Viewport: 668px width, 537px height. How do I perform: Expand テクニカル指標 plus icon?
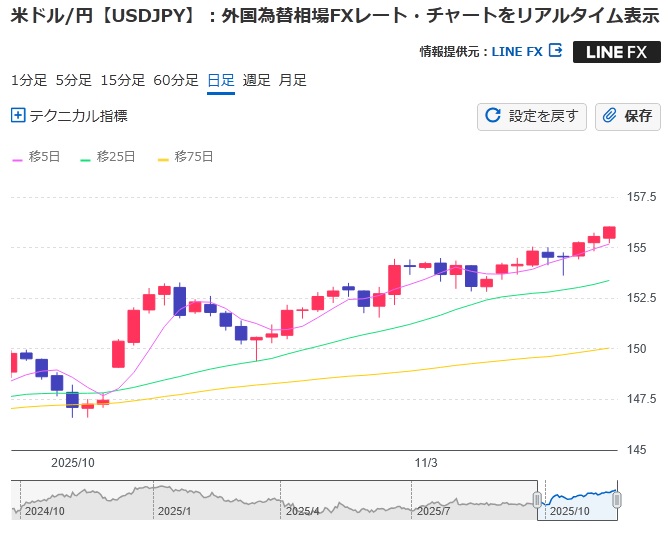pos(17,116)
